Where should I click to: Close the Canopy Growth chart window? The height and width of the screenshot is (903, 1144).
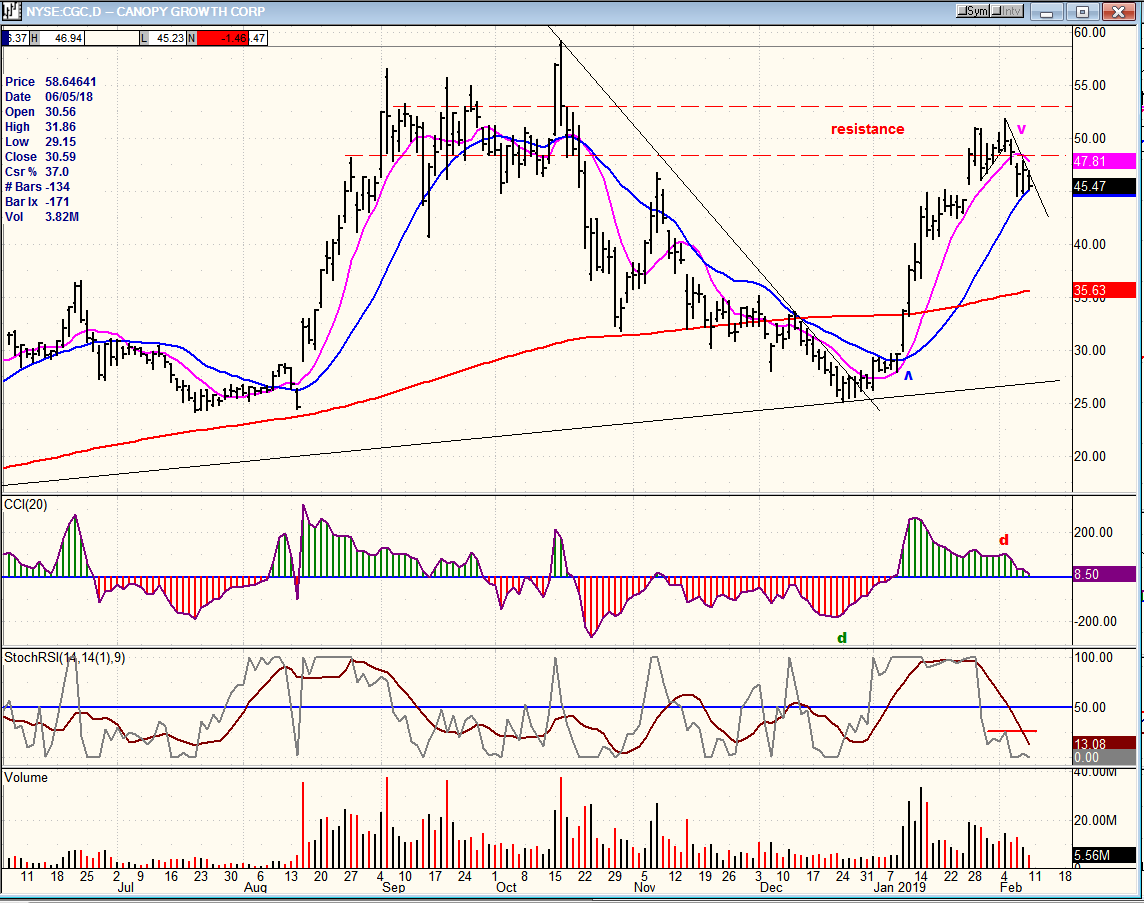tap(1118, 12)
